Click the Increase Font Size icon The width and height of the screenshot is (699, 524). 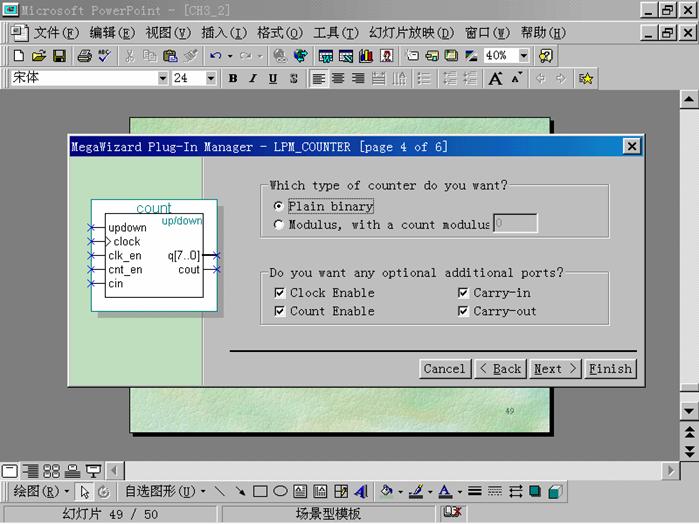pyautogui.click(x=495, y=78)
